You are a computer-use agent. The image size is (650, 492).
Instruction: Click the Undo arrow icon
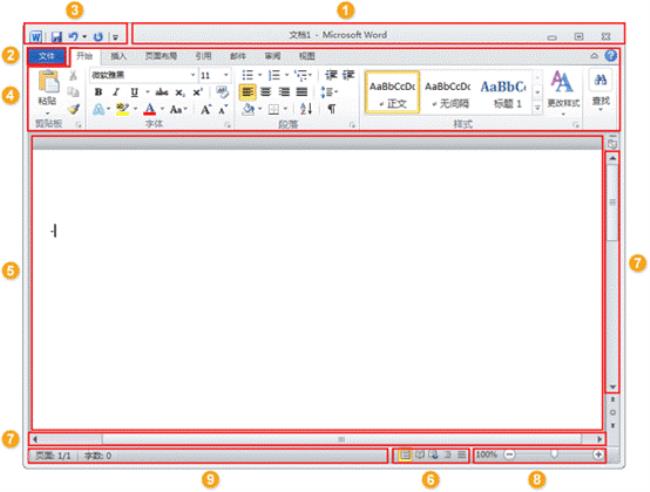[73, 36]
